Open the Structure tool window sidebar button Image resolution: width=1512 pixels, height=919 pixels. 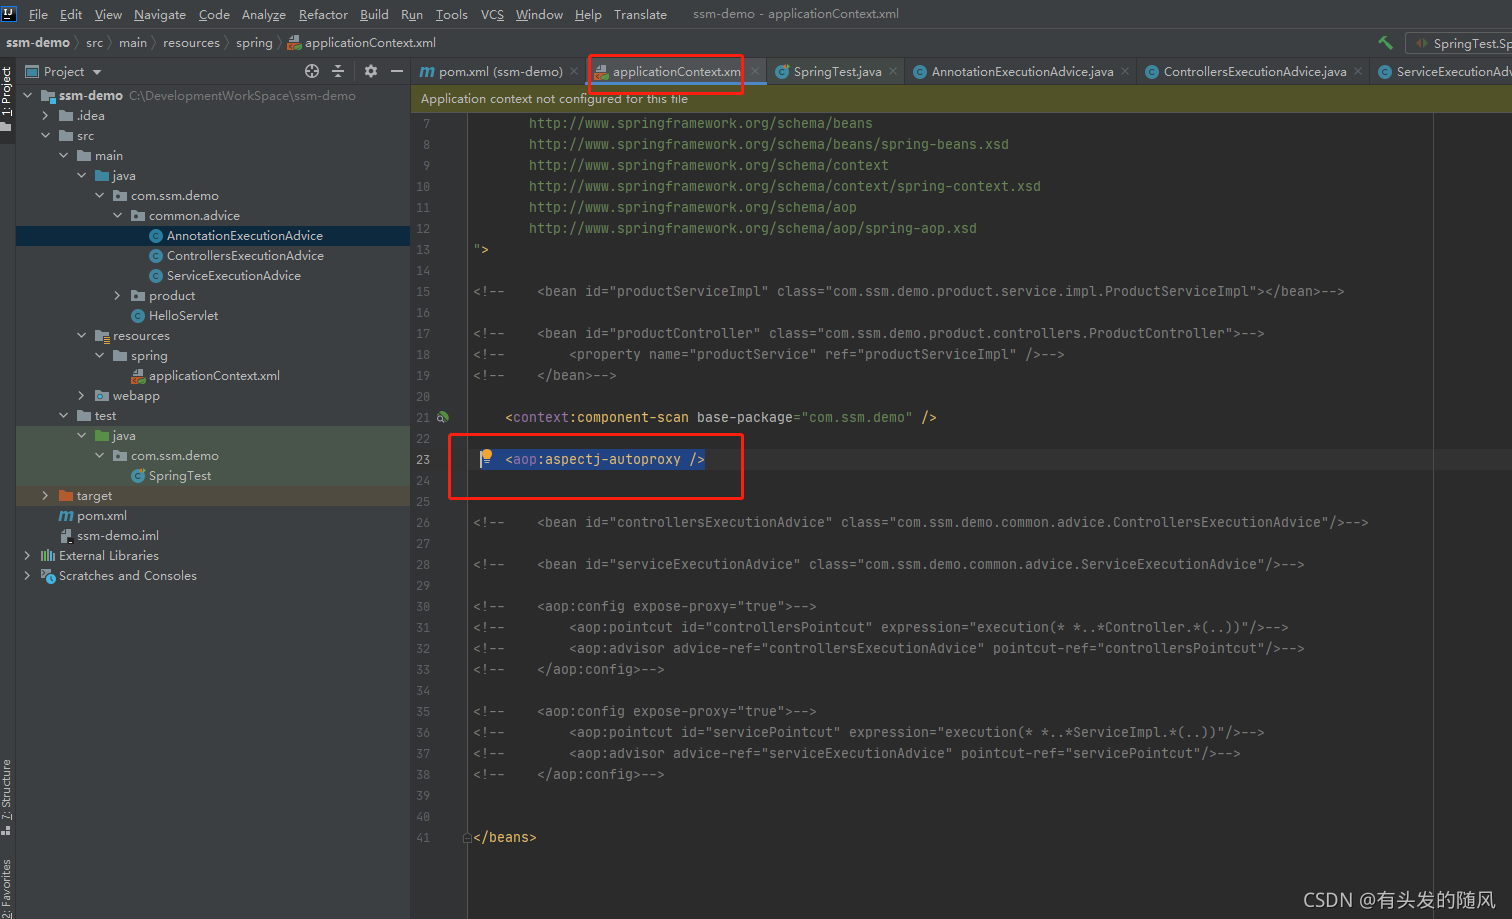(x=7, y=796)
